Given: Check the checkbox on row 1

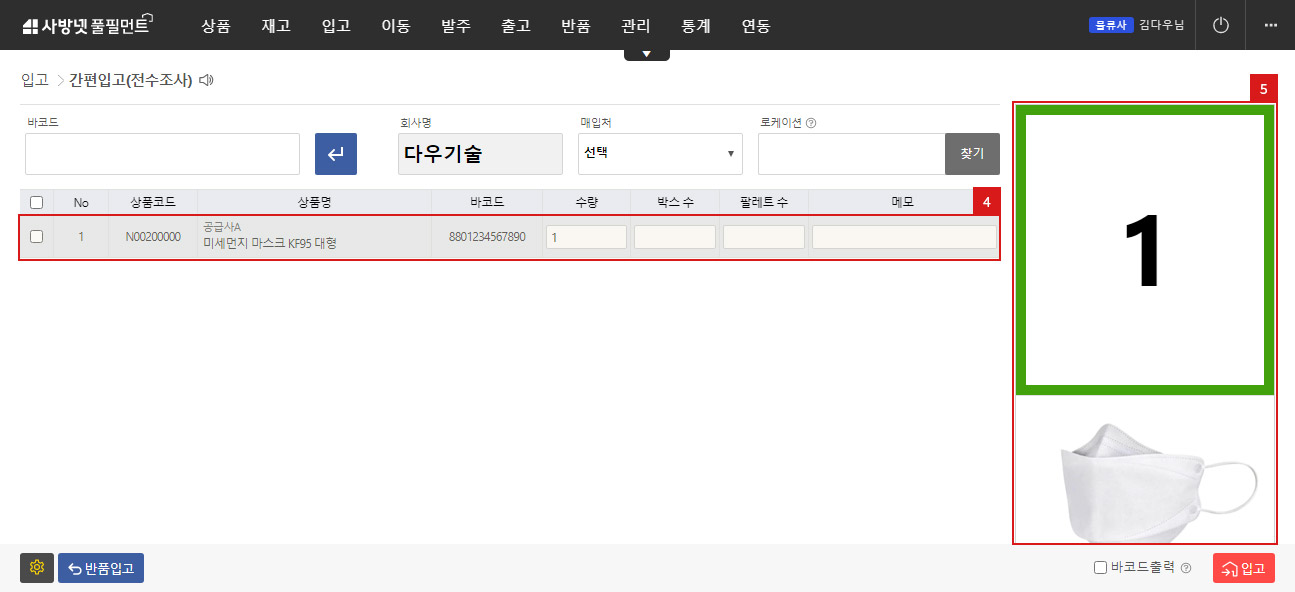Looking at the screenshot, I should [37, 237].
